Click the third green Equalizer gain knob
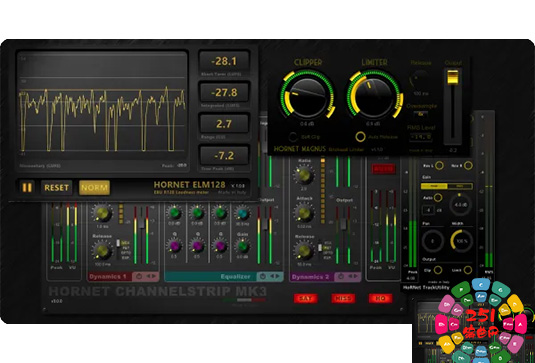 (220, 213)
